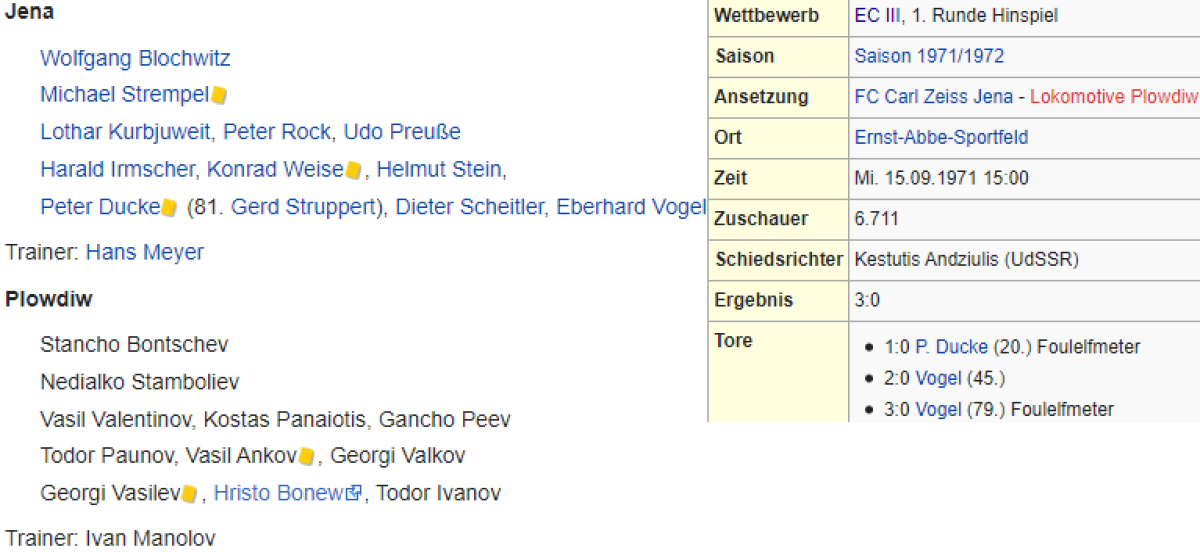Open trainer Hans Meyer link
Image resolution: width=1200 pixels, height=552 pixels.
pos(144,252)
